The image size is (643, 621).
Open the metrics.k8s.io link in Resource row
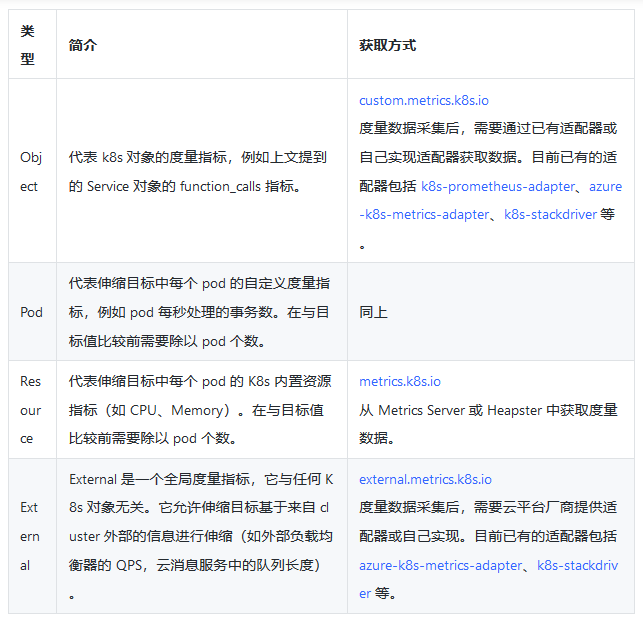pyautogui.click(x=400, y=381)
